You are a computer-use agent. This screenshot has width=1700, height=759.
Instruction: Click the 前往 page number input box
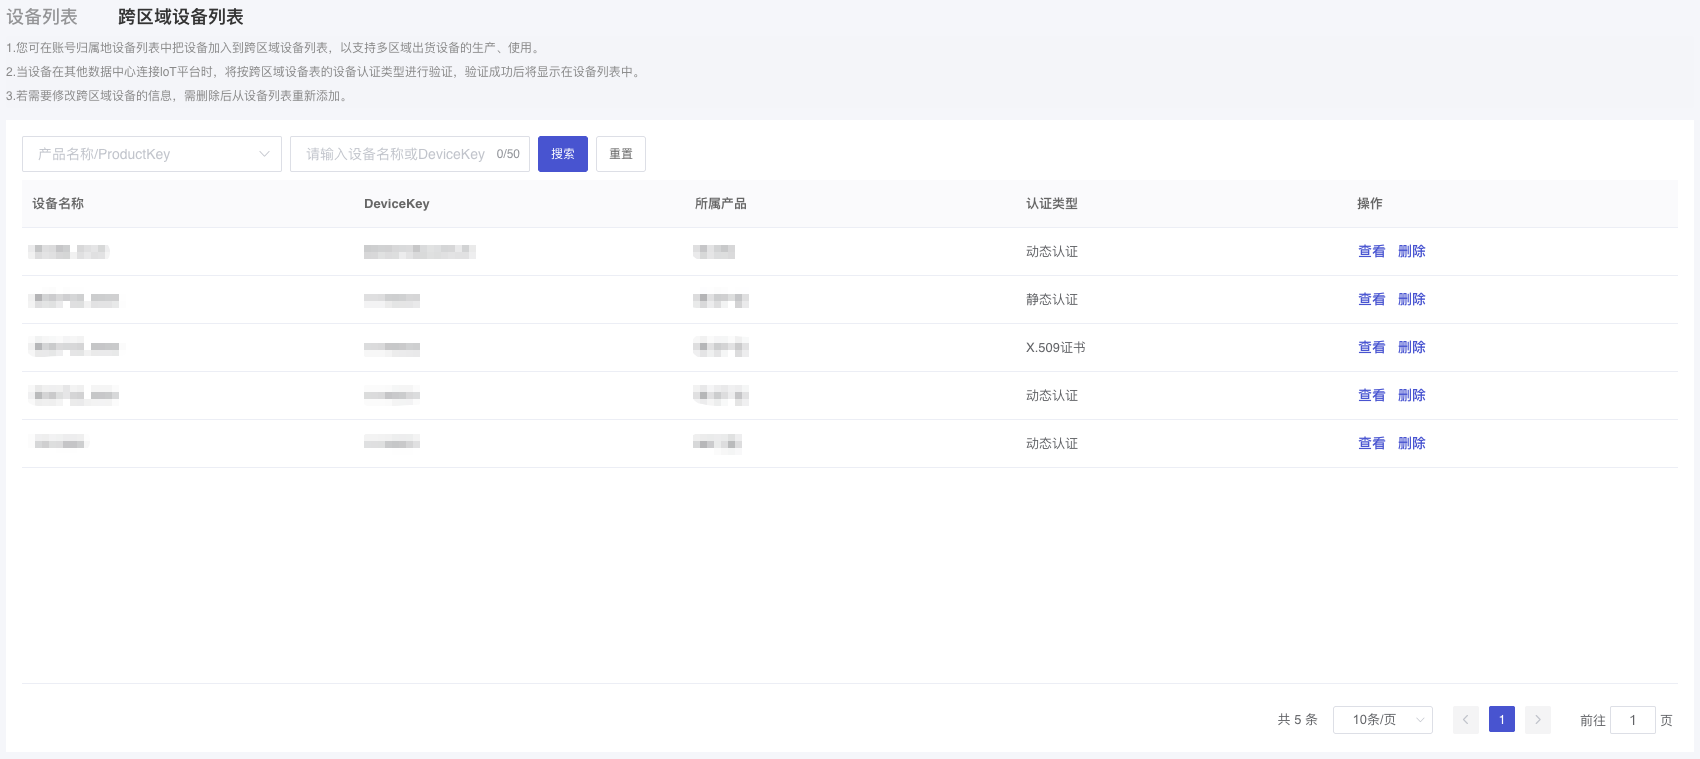pyautogui.click(x=1632, y=720)
